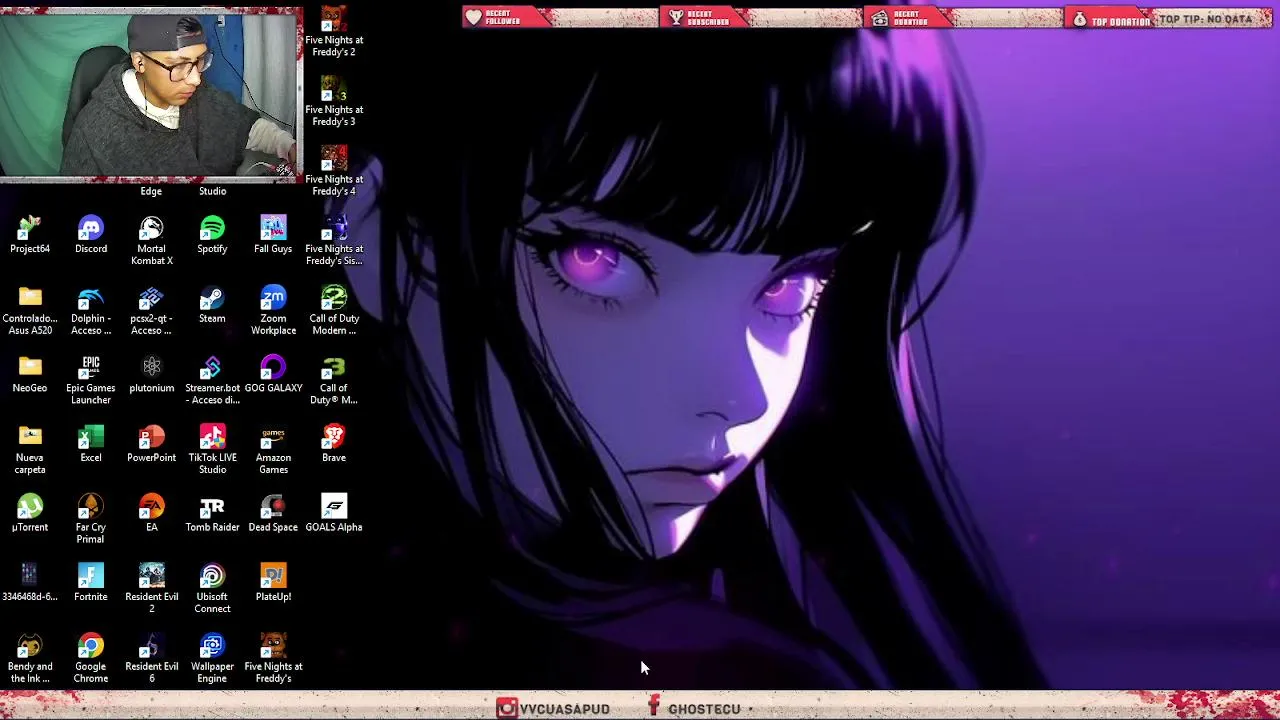Select the Zoom Workplace icon
Image resolution: width=1280 pixels, height=720 pixels.
[x=273, y=311]
